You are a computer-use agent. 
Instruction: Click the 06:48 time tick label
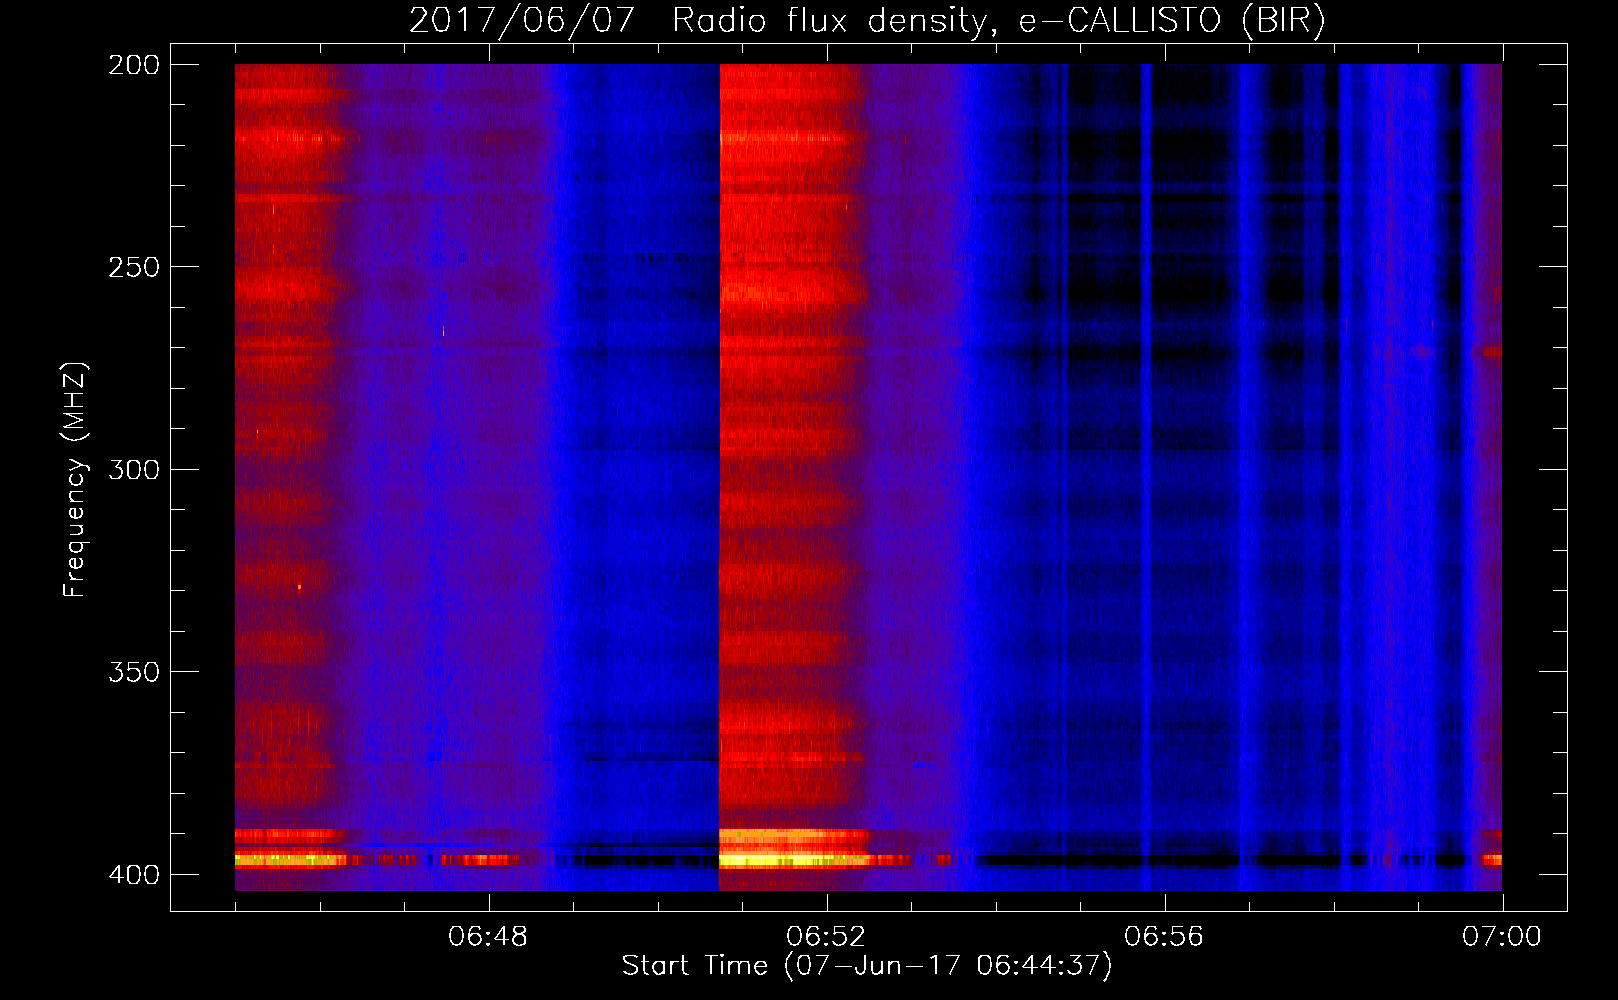click(x=488, y=937)
